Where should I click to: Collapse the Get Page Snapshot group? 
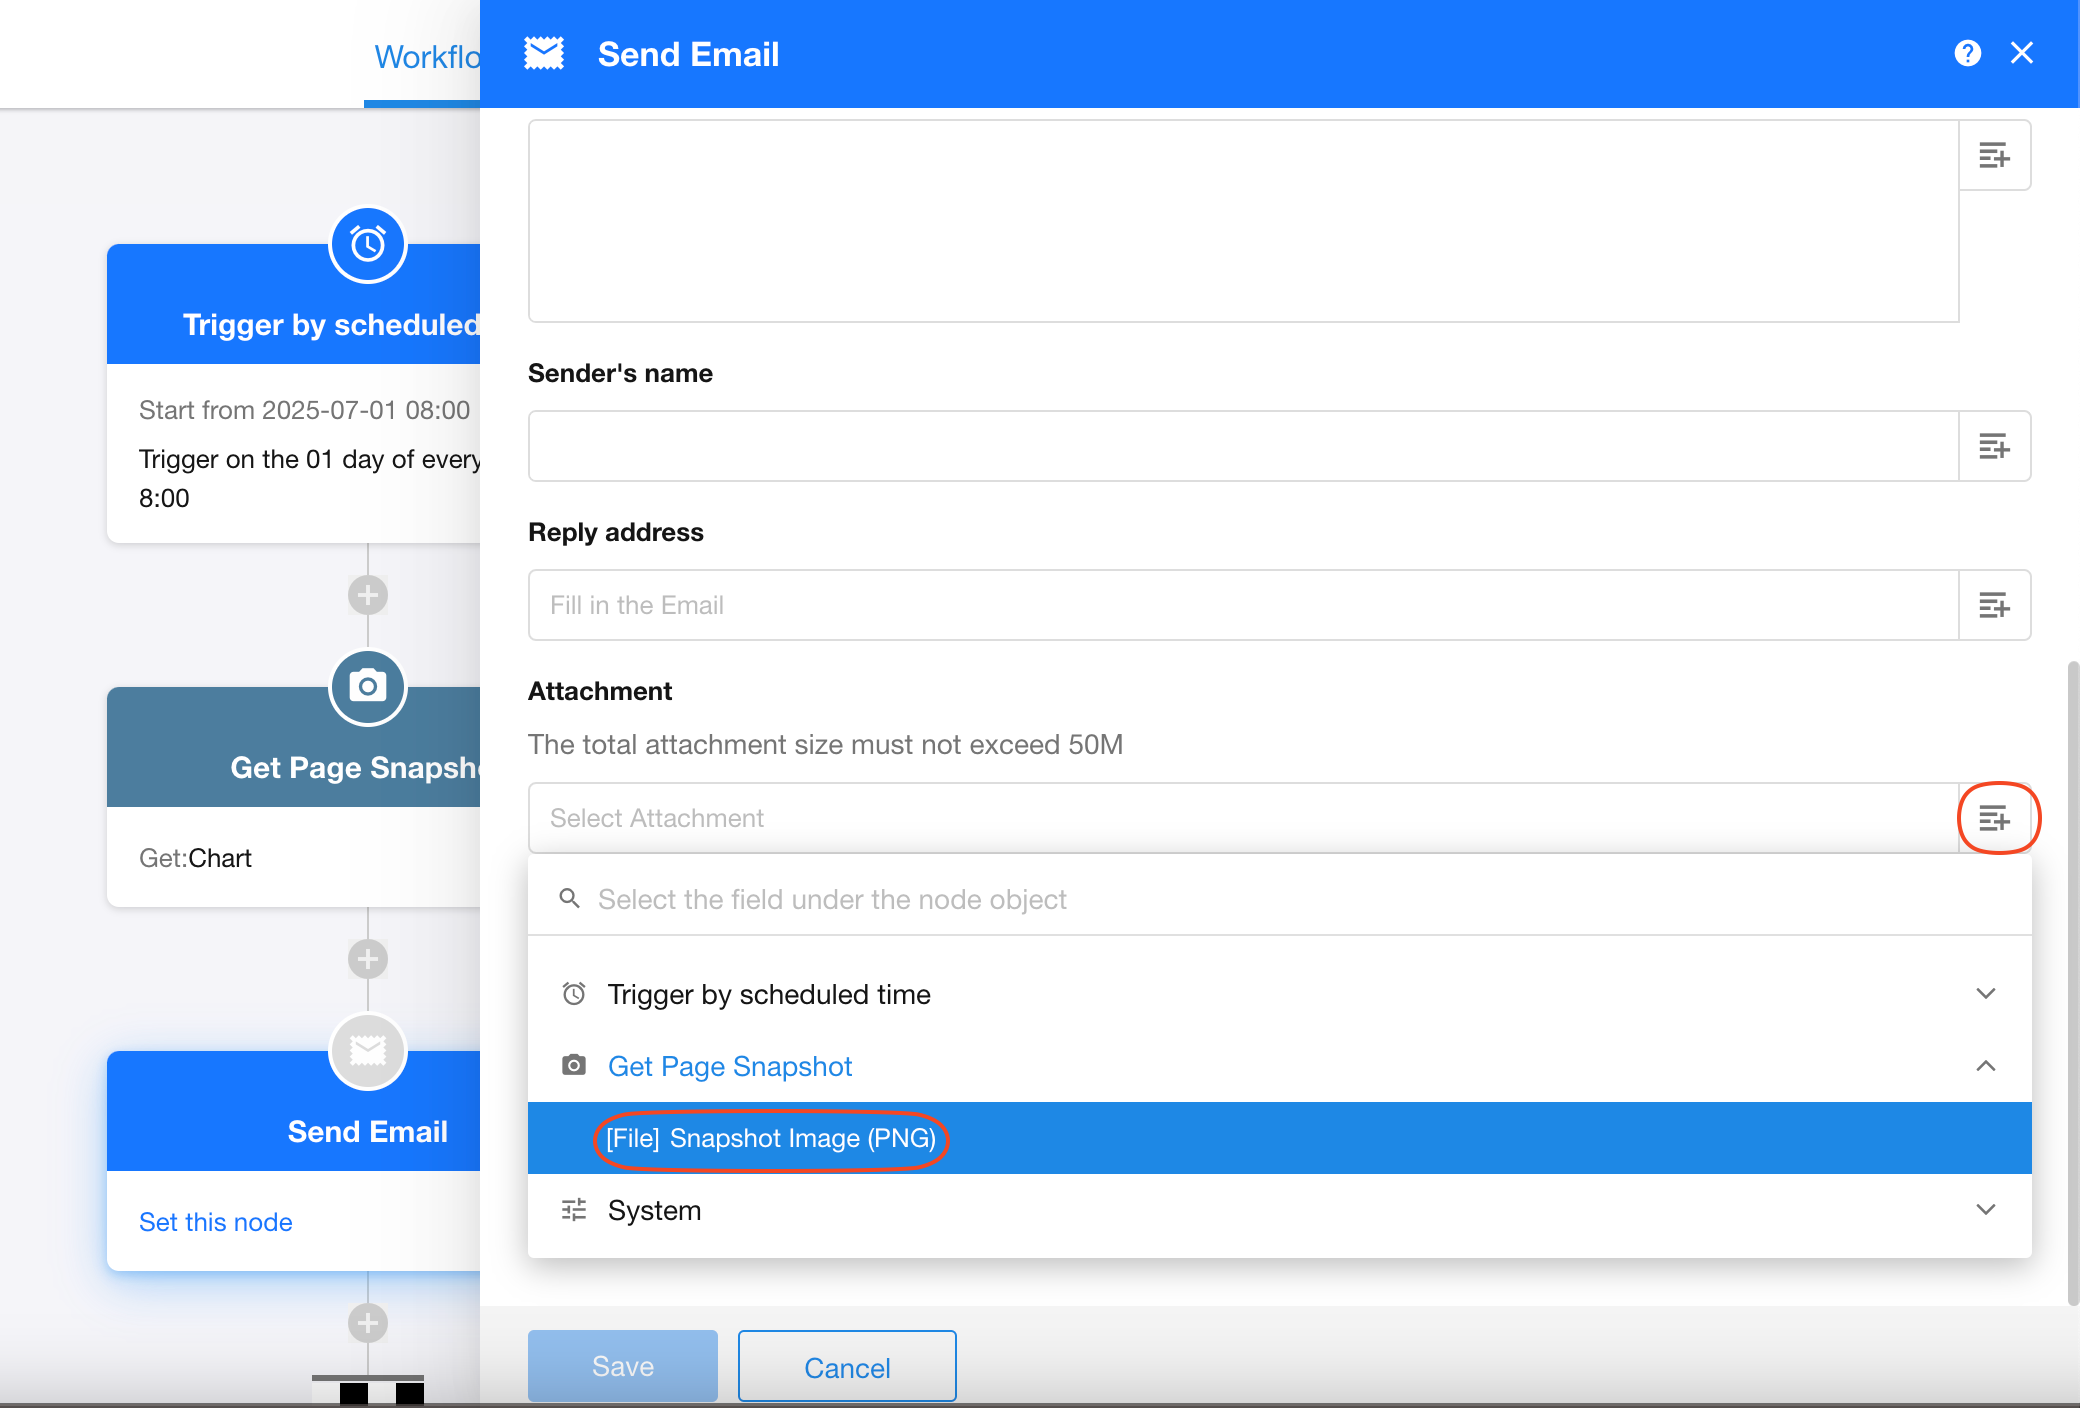click(1985, 1066)
